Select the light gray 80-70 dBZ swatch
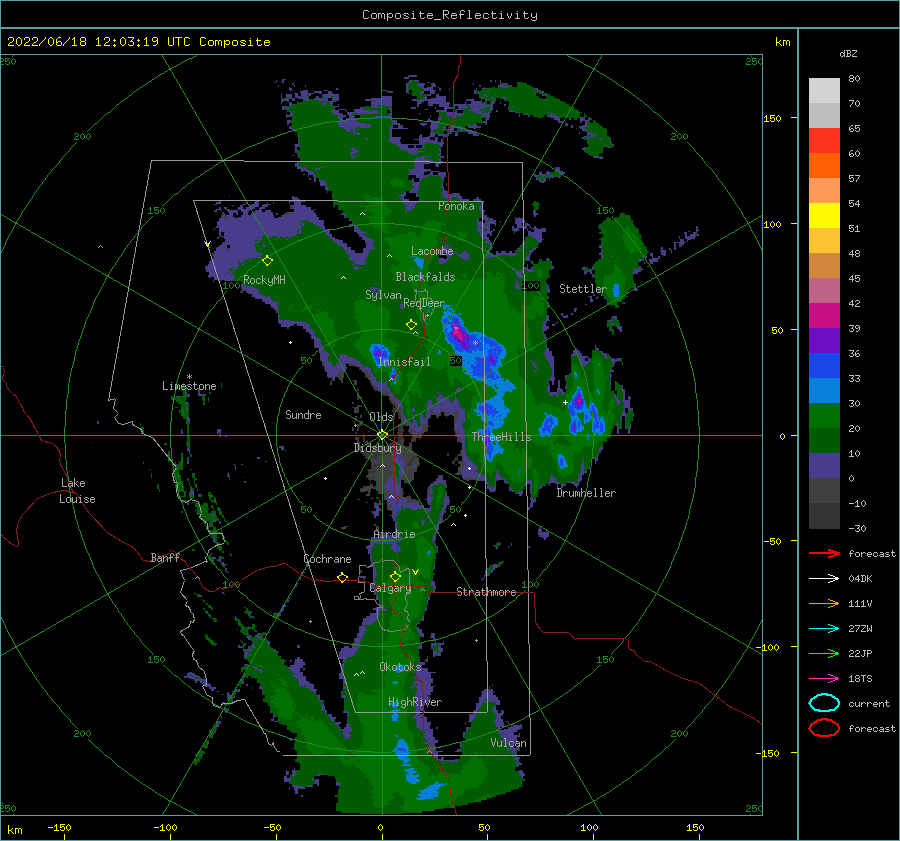Screen dimensions: 900x841 [824, 91]
